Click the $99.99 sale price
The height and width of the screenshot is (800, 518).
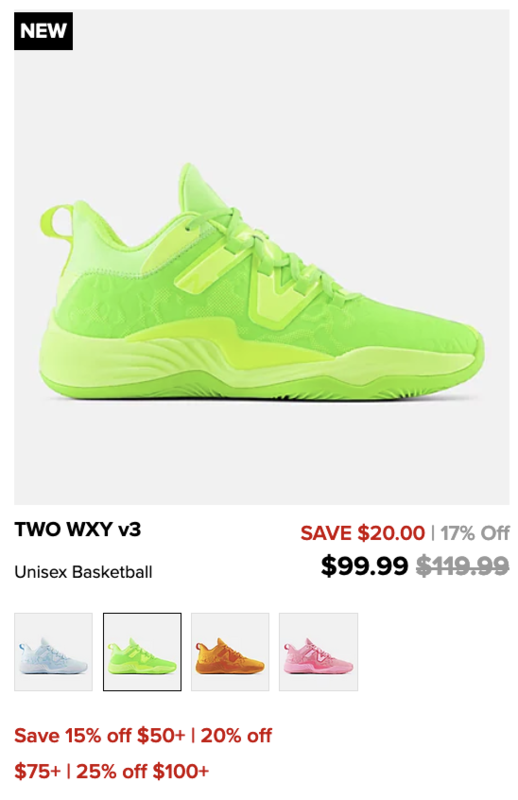(364, 565)
